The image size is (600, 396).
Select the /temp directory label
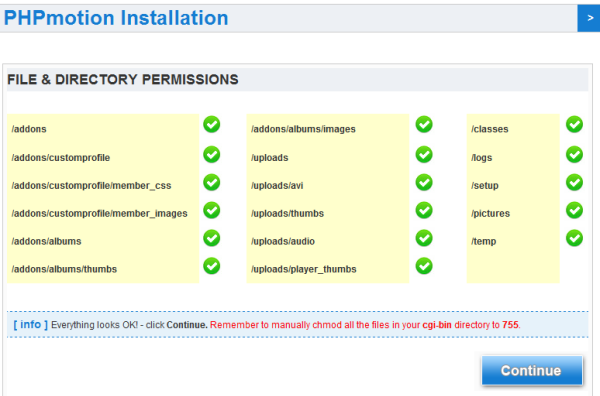[x=483, y=241]
